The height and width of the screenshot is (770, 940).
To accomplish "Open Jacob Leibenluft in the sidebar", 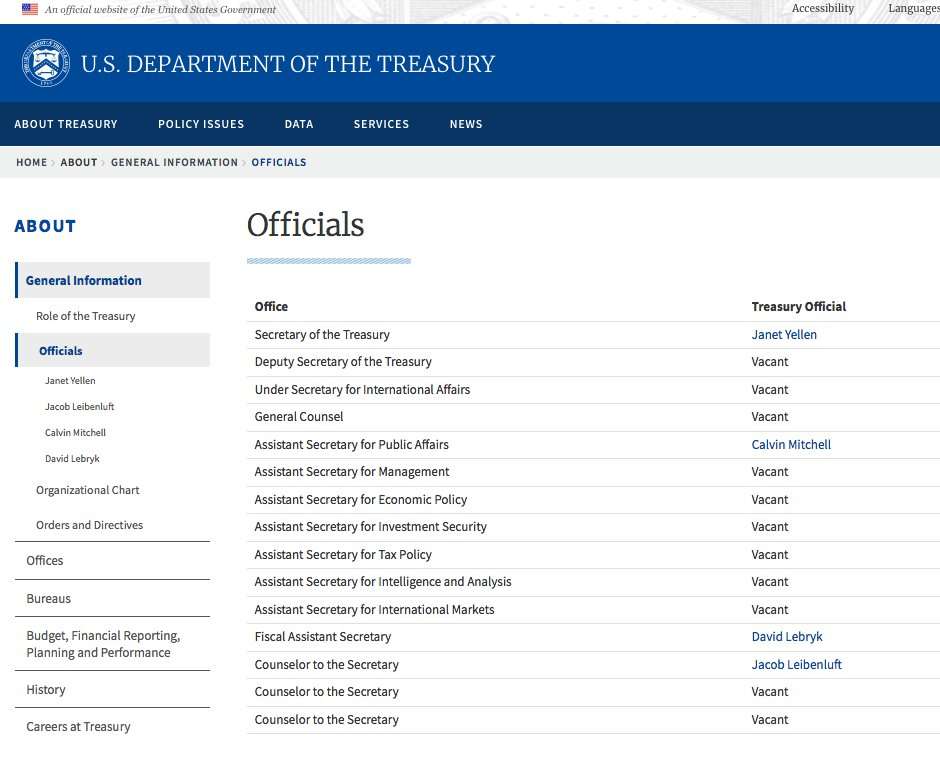I will coord(80,407).
